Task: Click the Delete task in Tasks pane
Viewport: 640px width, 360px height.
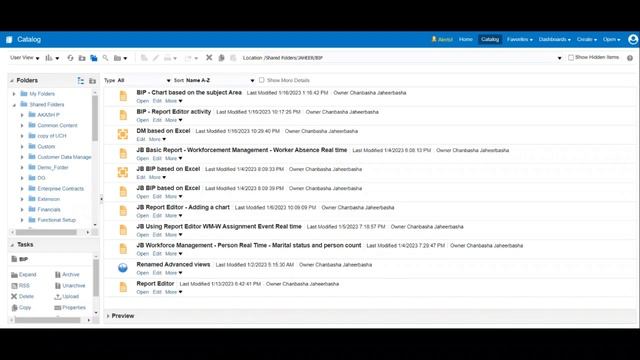Action: [22, 296]
